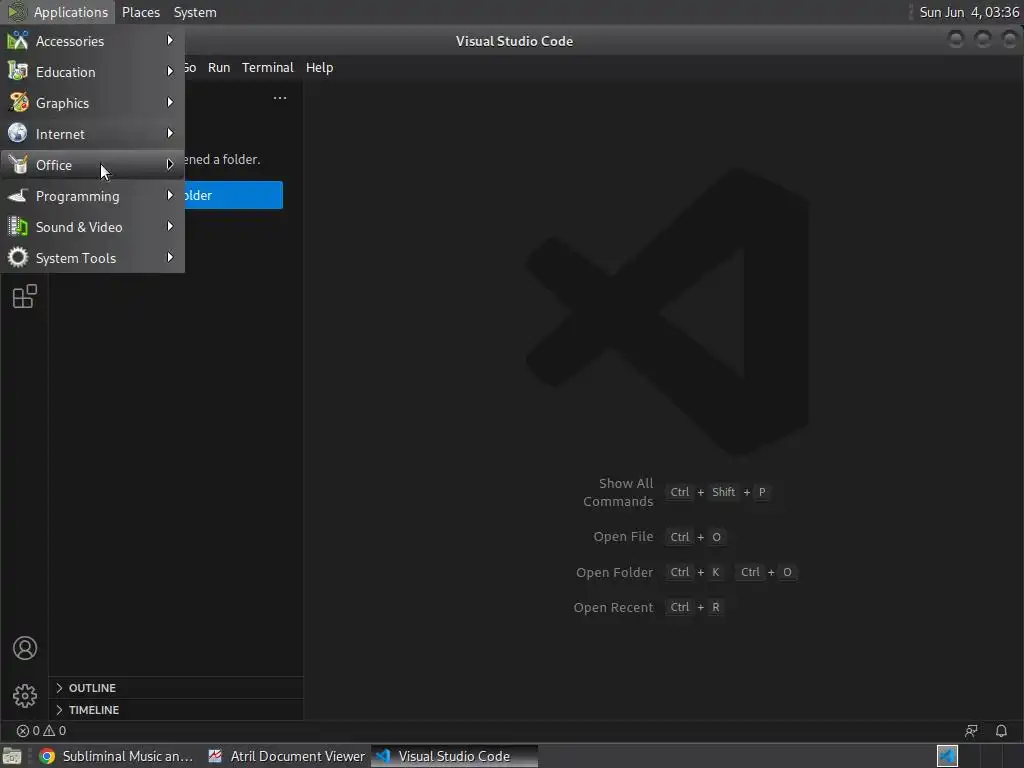
Task: Click the date and time clock
Action: 969,12
